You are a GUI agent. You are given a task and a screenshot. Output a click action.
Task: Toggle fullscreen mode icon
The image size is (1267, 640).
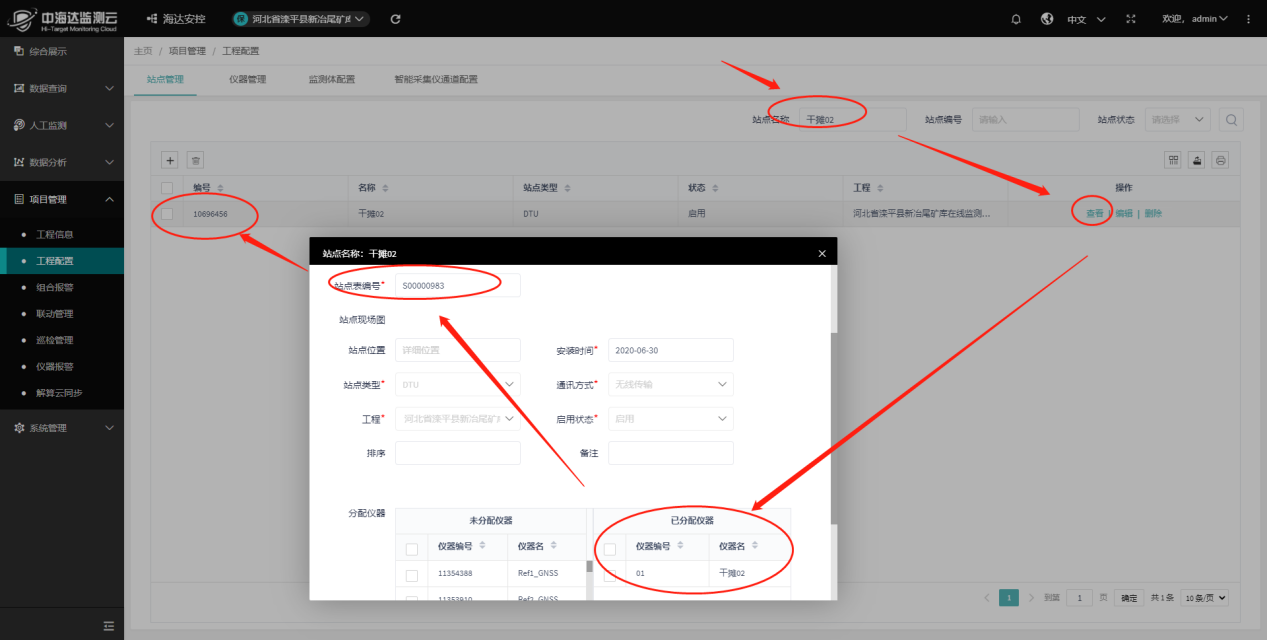point(1131,19)
